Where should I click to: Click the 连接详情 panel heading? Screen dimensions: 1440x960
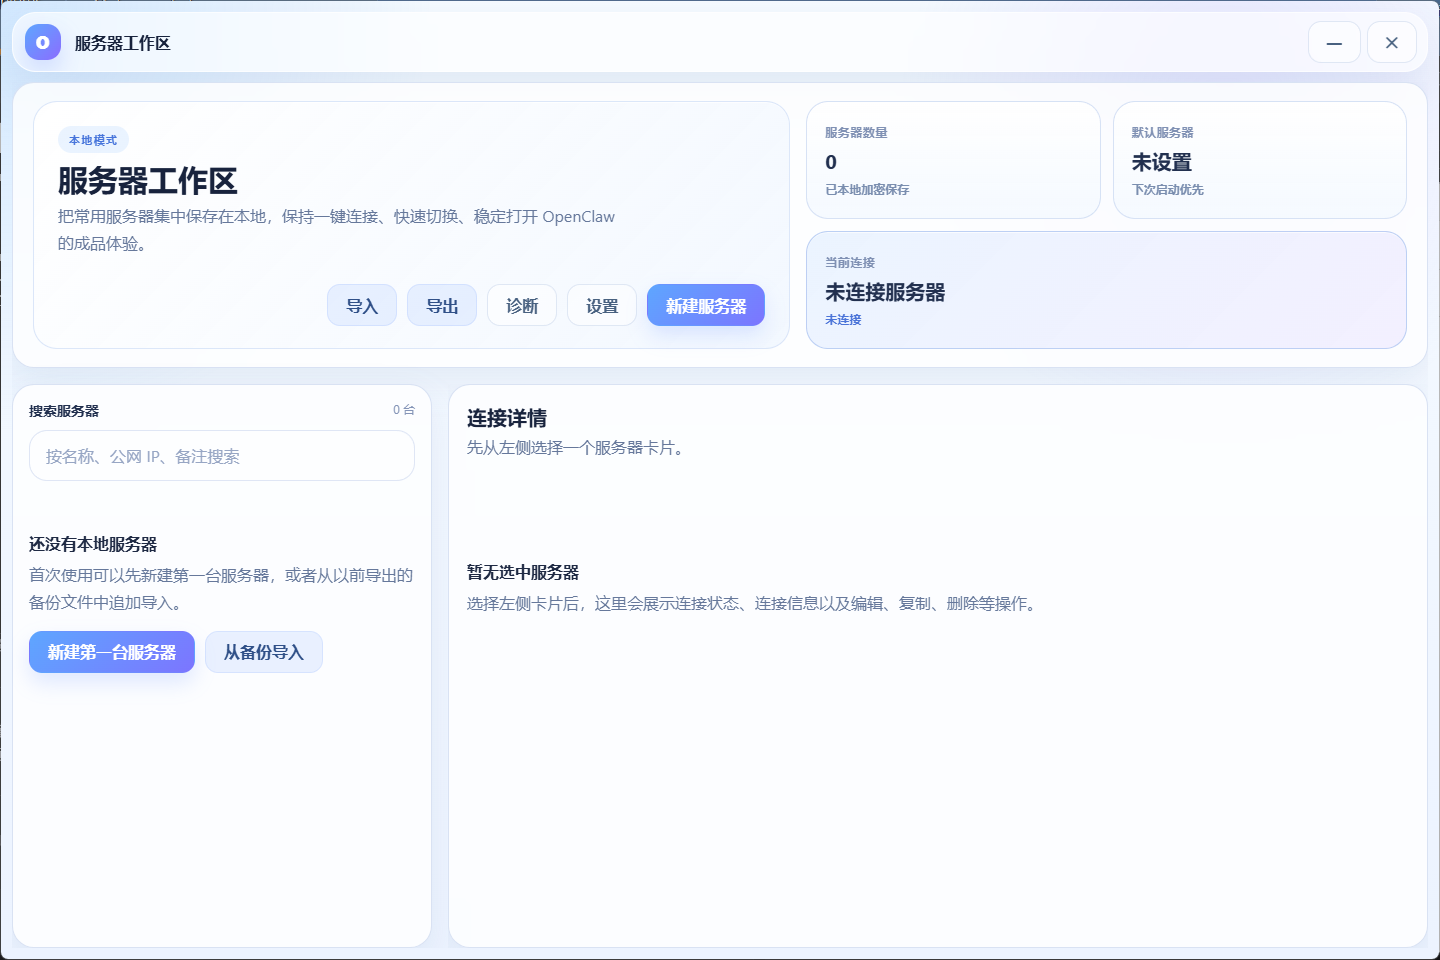coord(505,418)
